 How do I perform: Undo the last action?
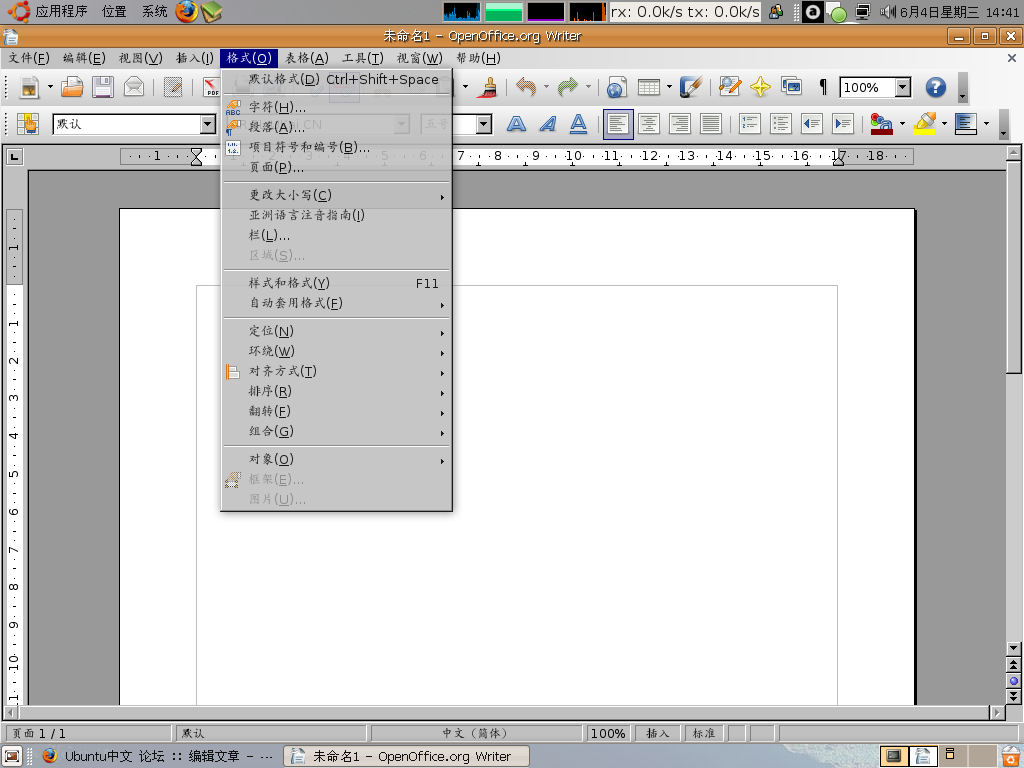(x=526, y=87)
